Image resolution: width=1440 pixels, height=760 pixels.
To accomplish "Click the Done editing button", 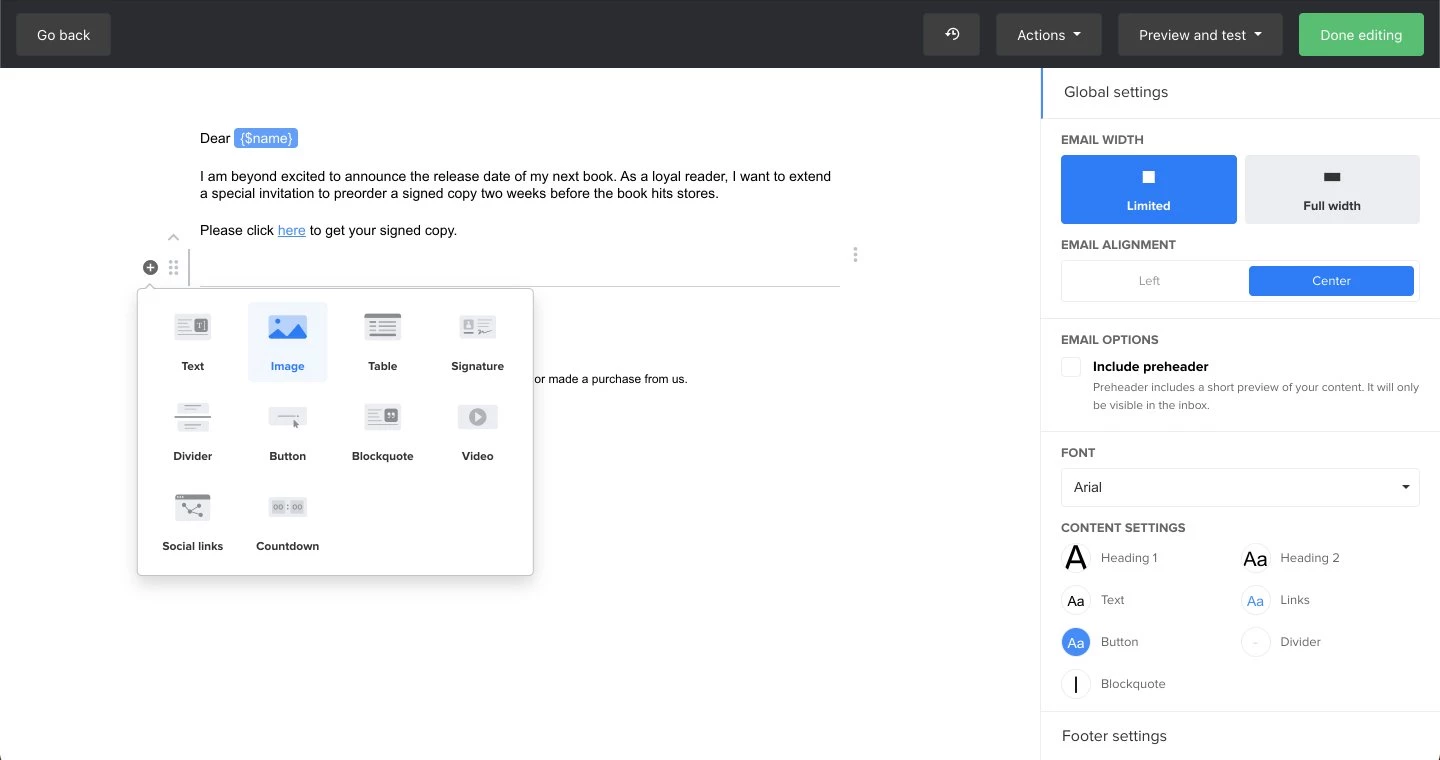I will click(x=1360, y=34).
